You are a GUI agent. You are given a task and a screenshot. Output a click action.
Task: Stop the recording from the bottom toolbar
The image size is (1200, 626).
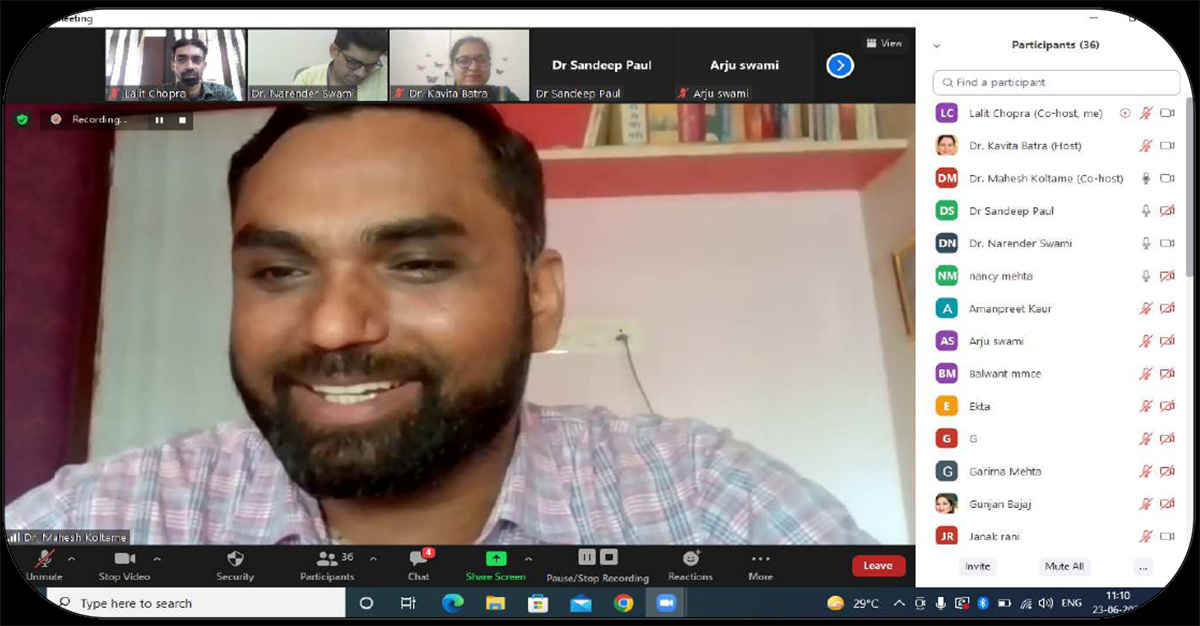[x=609, y=557]
